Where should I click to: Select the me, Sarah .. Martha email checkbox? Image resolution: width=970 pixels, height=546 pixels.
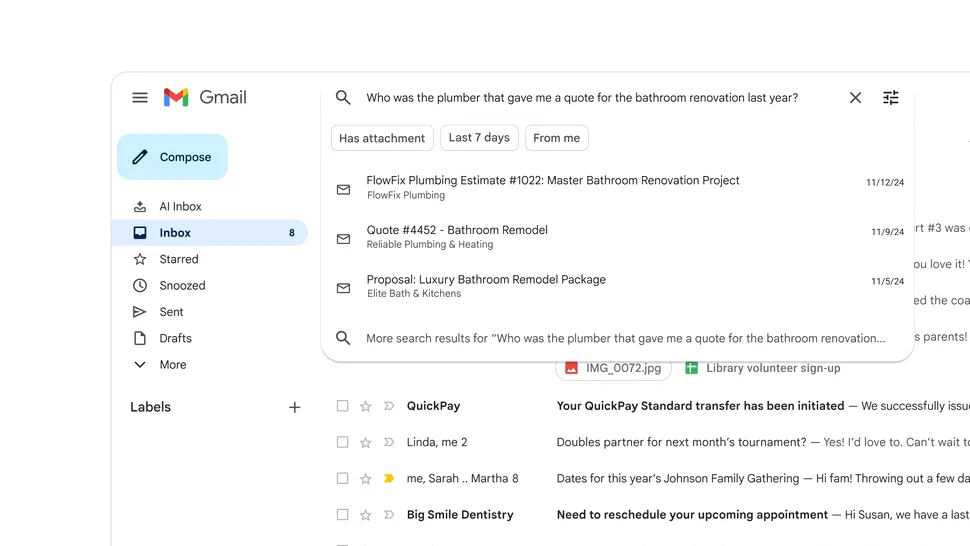[x=342, y=478]
